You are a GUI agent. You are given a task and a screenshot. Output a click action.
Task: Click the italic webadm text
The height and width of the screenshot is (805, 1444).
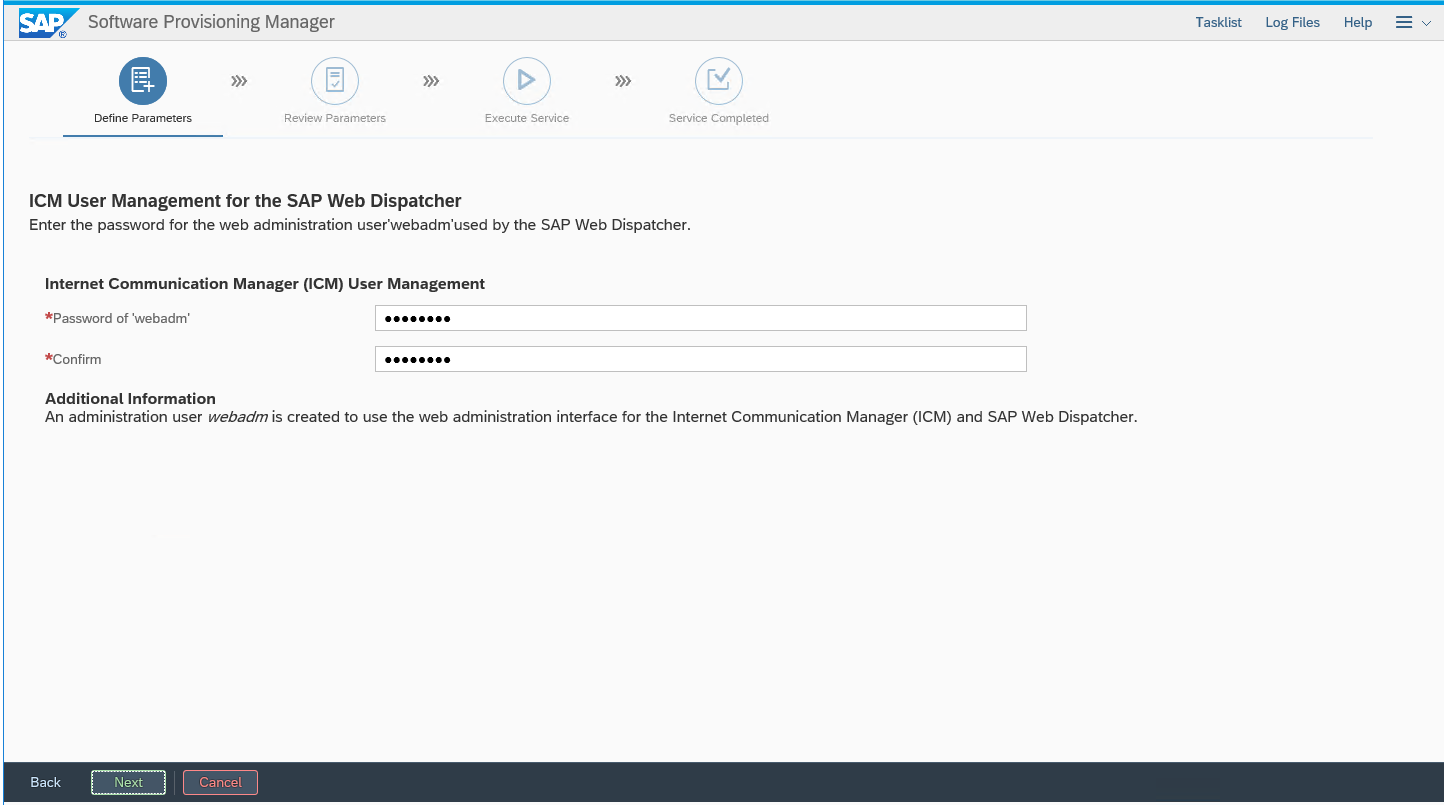pyautogui.click(x=237, y=417)
